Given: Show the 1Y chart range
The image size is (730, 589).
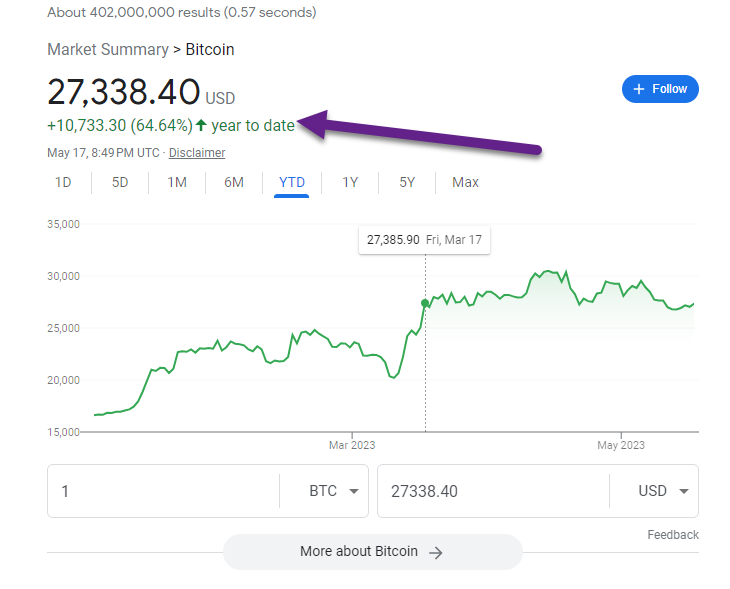Looking at the screenshot, I should click(x=350, y=182).
